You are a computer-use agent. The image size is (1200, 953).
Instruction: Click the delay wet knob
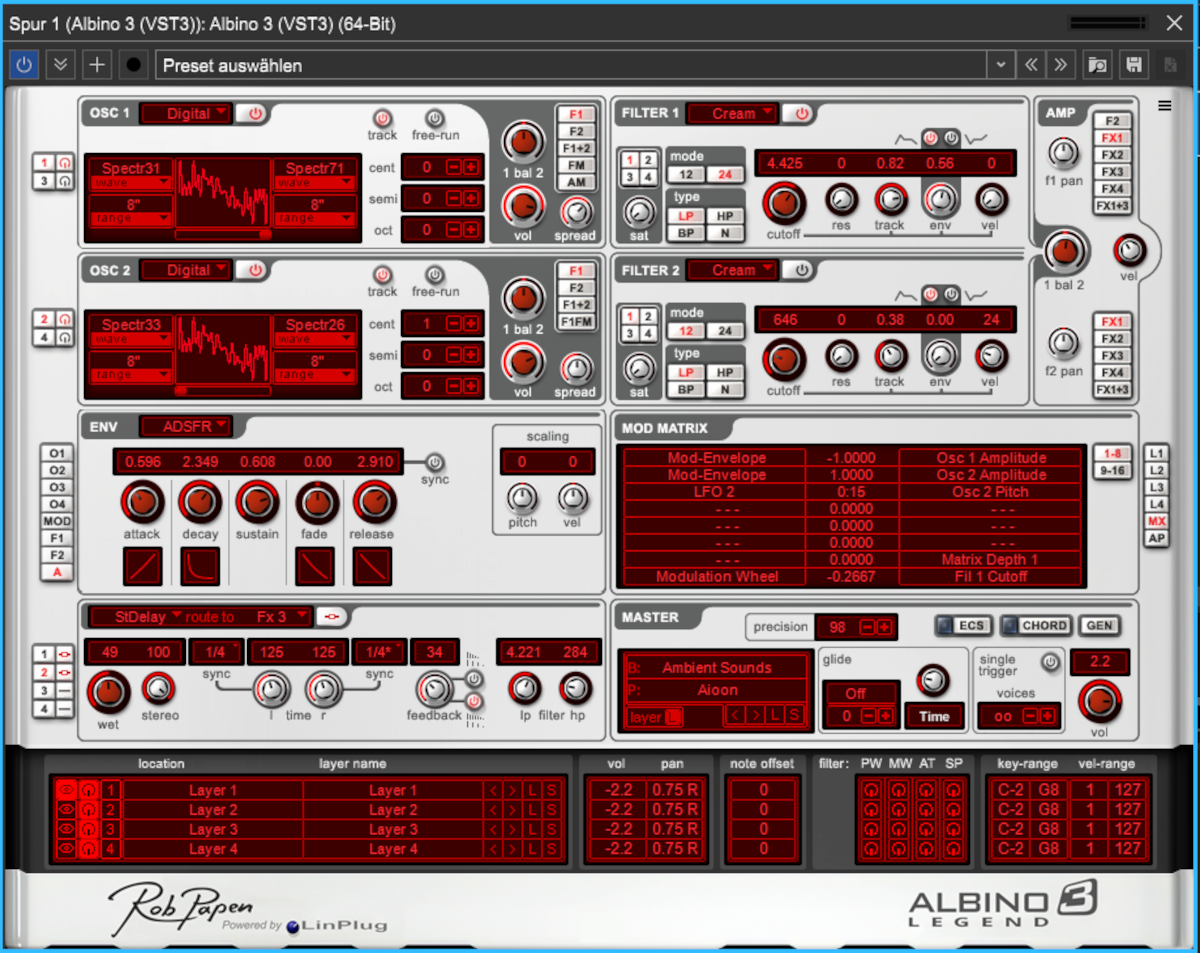(x=109, y=691)
